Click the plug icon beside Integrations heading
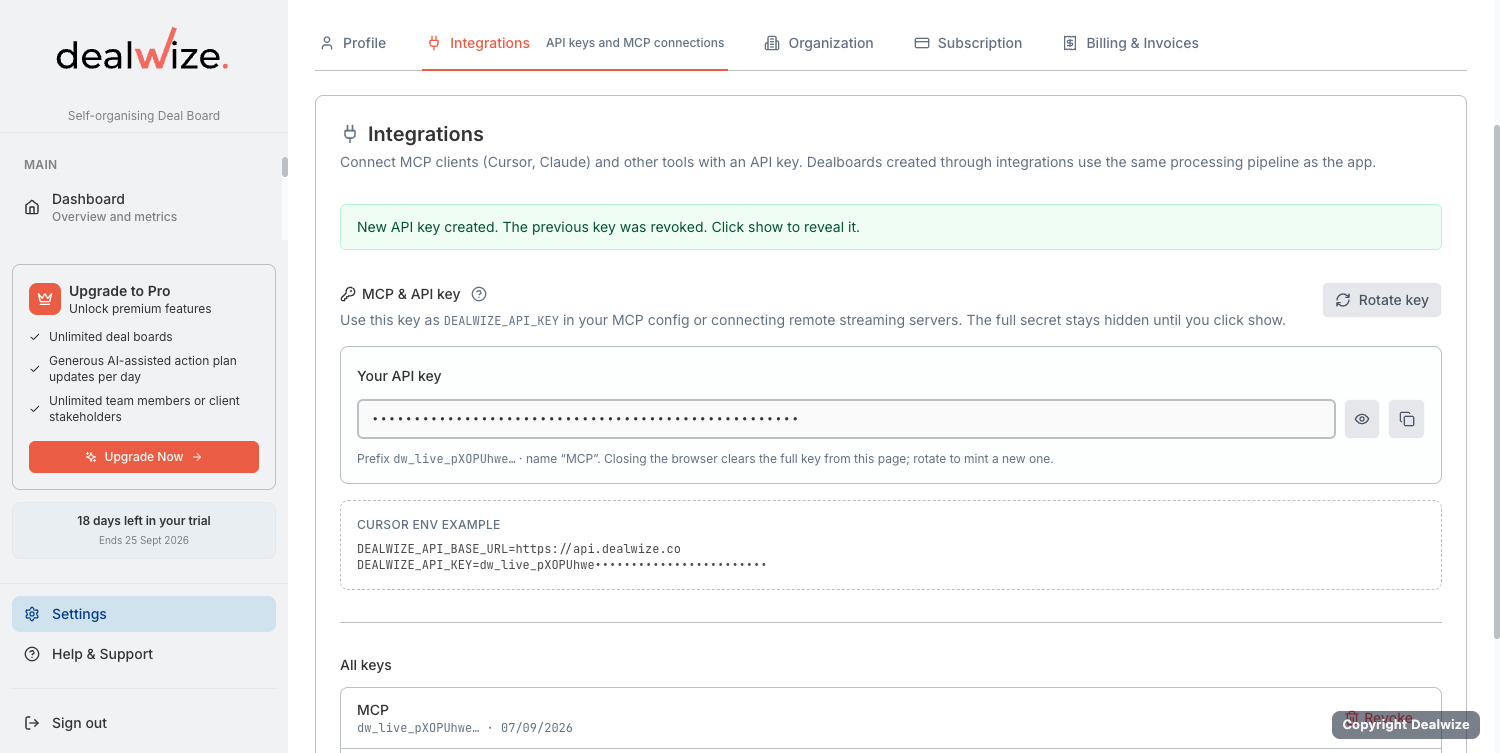The image size is (1500, 753). coord(349,134)
